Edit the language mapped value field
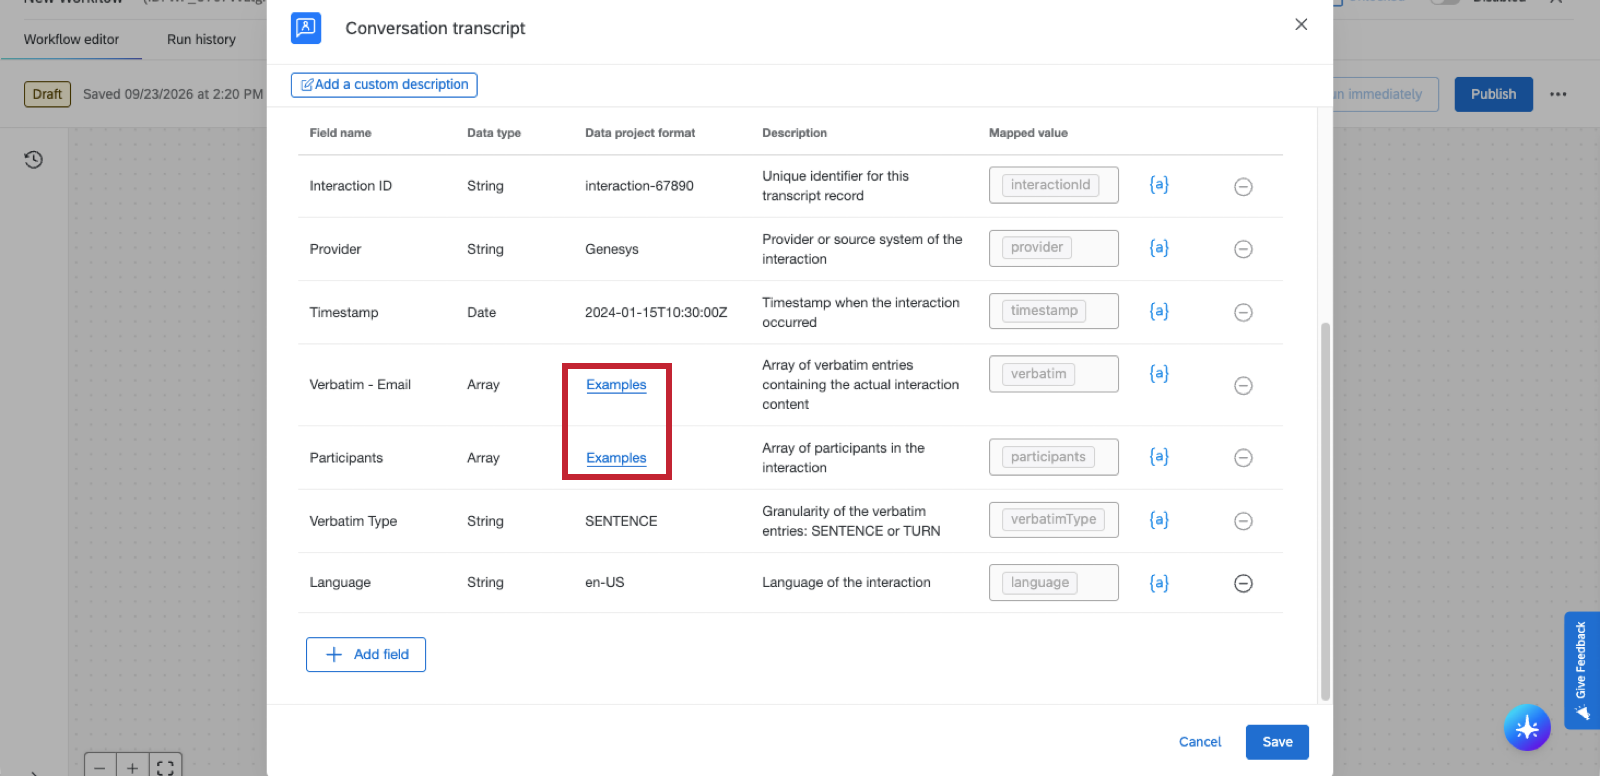The height and width of the screenshot is (776, 1600). pos(1054,583)
